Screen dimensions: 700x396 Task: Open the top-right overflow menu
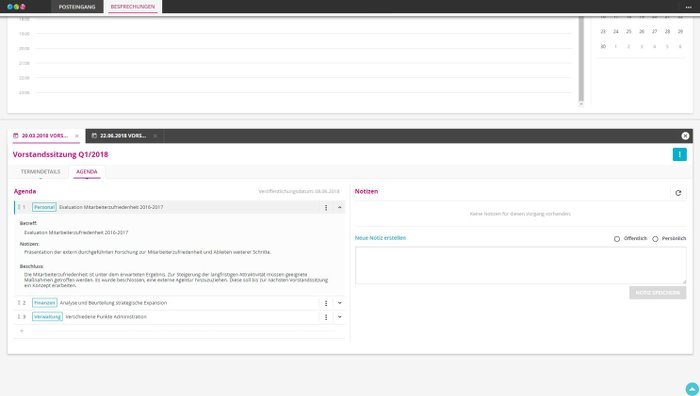click(688, 7)
